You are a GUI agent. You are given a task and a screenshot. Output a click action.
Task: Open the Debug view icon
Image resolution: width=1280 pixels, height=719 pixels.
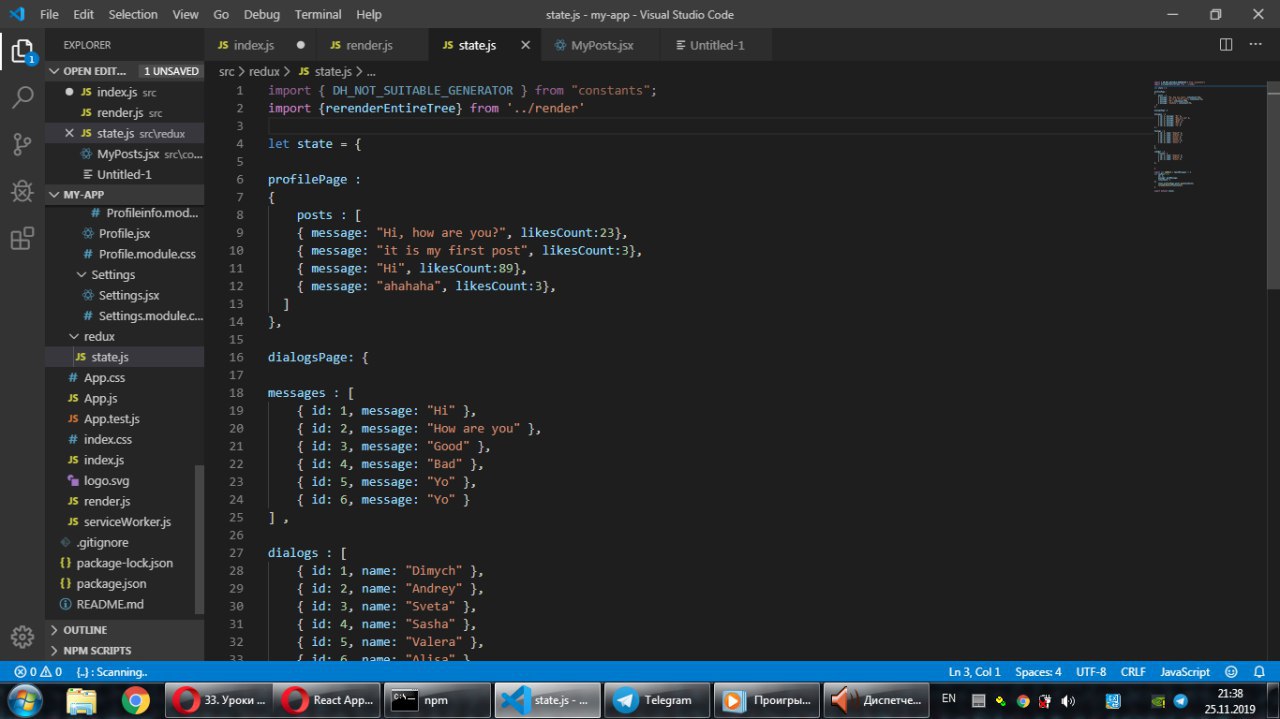pyautogui.click(x=22, y=191)
